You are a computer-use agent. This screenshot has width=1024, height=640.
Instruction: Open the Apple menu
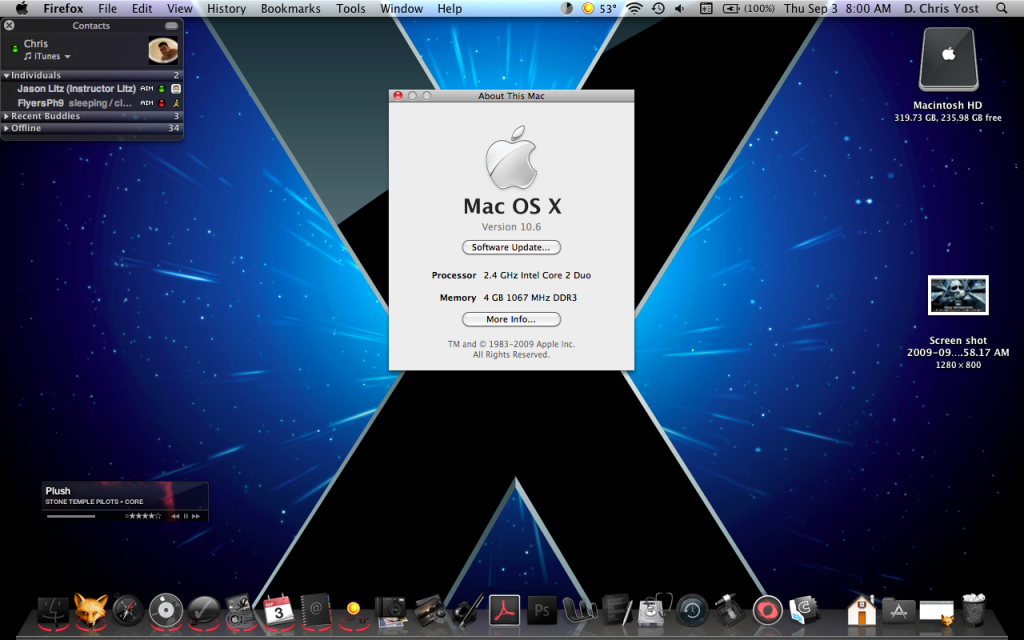click(x=22, y=8)
